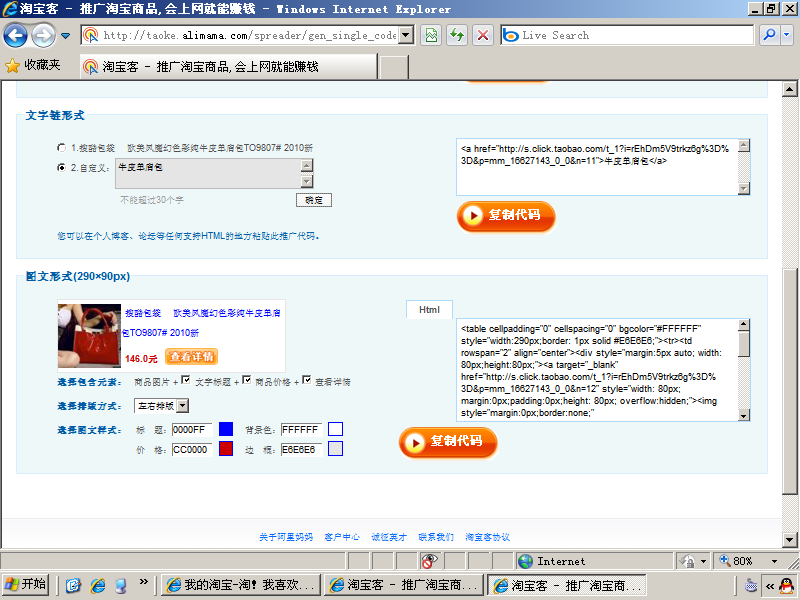The width and height of the screenshot is (800, 600).
Task: Open the 客户中心 footer link
Action: tap(342, 537)
